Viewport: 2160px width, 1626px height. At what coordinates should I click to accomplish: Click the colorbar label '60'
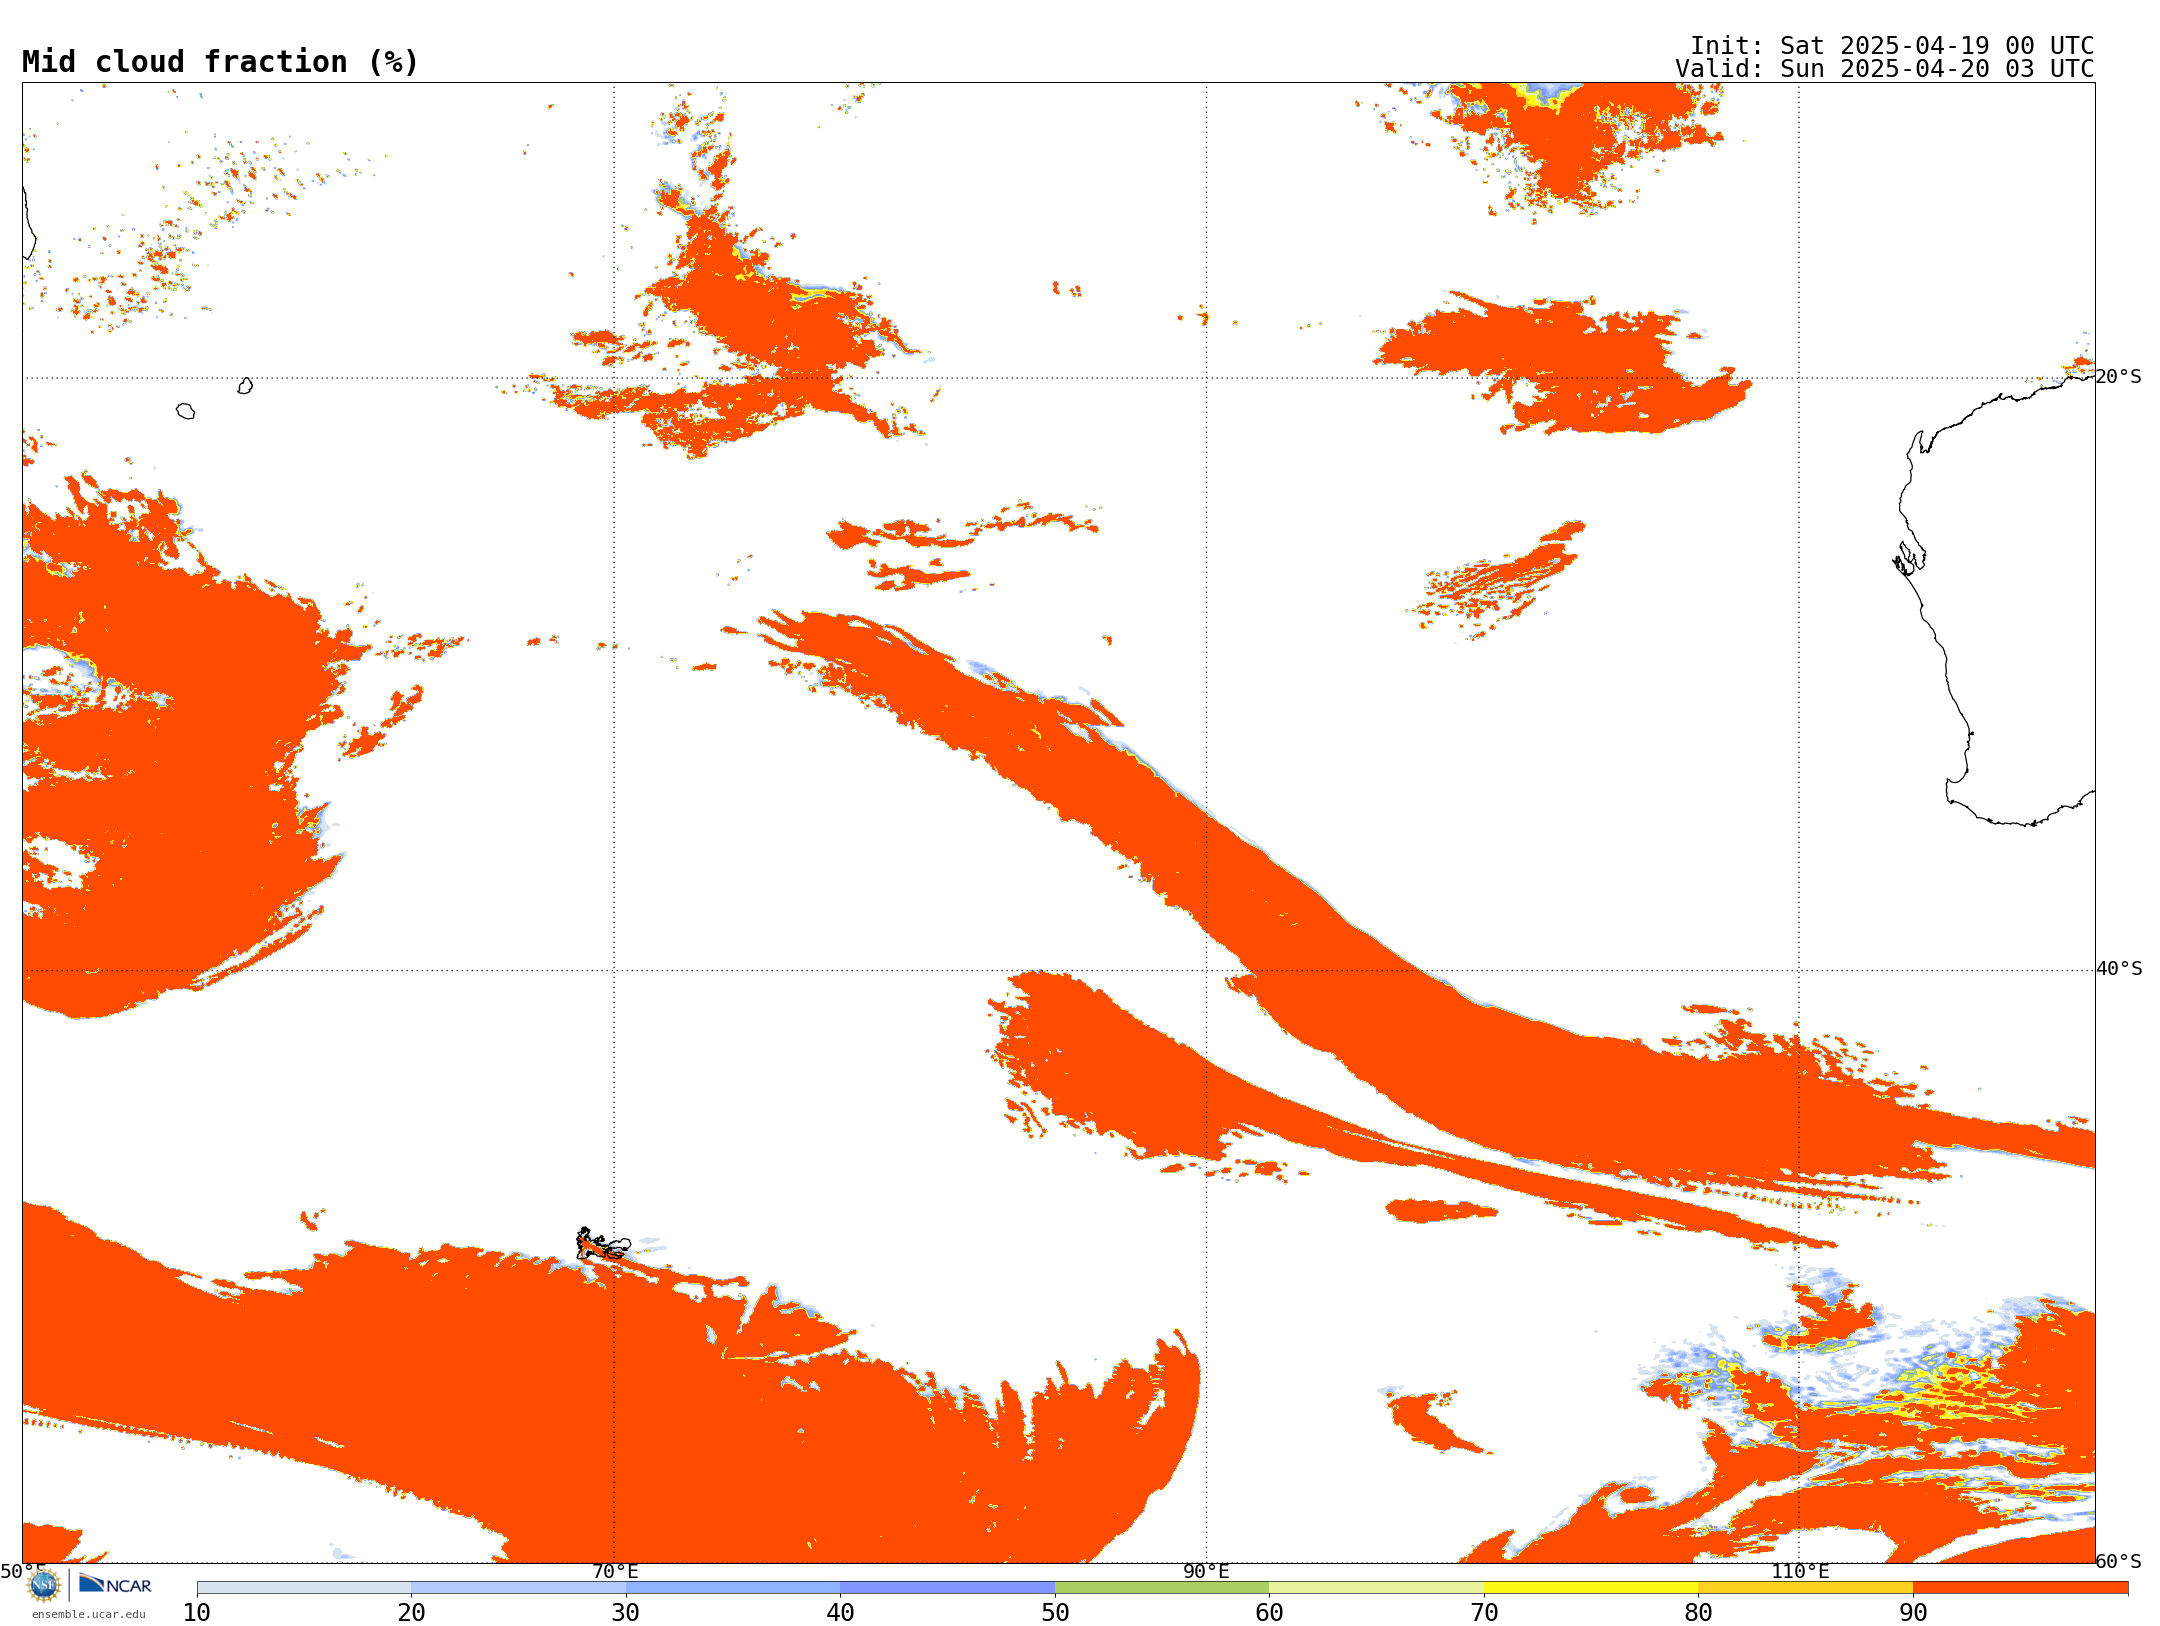tap(1269, 1613)
